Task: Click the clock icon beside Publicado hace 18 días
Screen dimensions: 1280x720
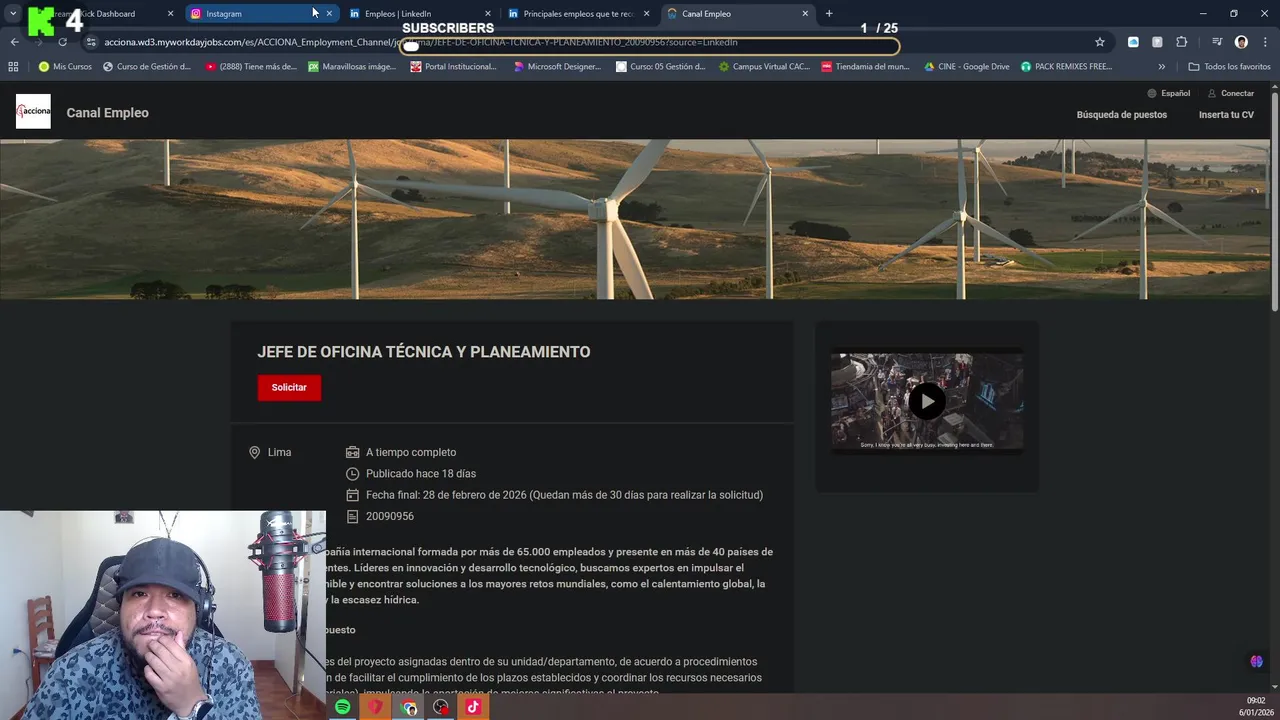Action: point(352,474)
